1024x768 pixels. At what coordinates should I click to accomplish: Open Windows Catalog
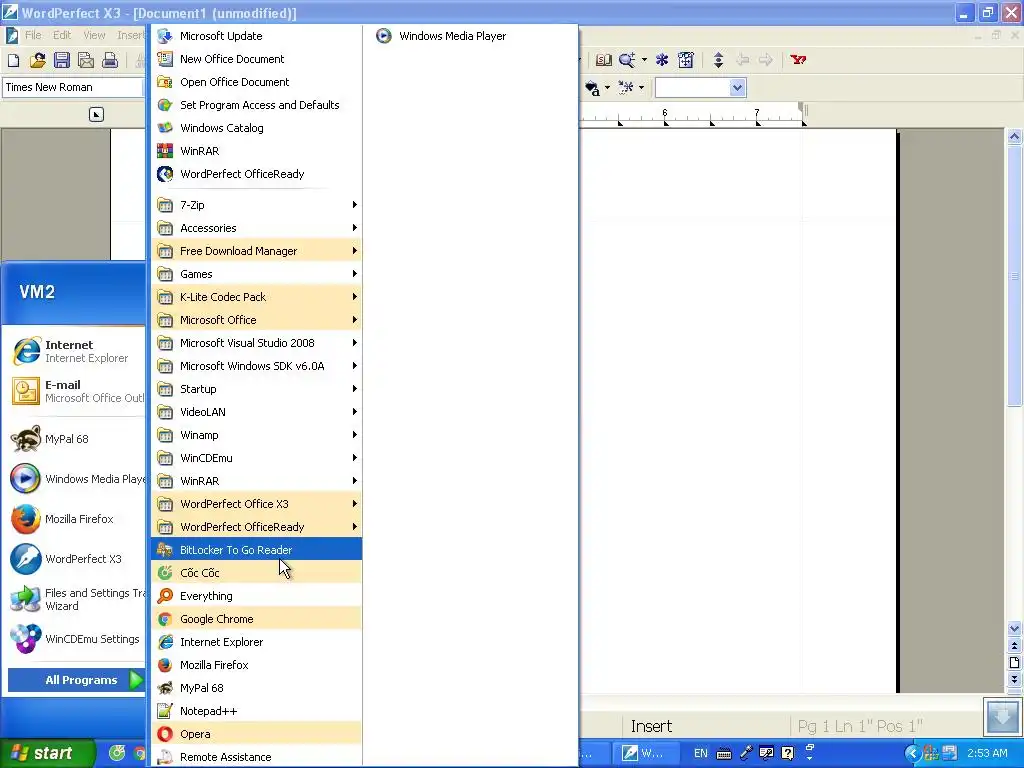click(256, 128)
